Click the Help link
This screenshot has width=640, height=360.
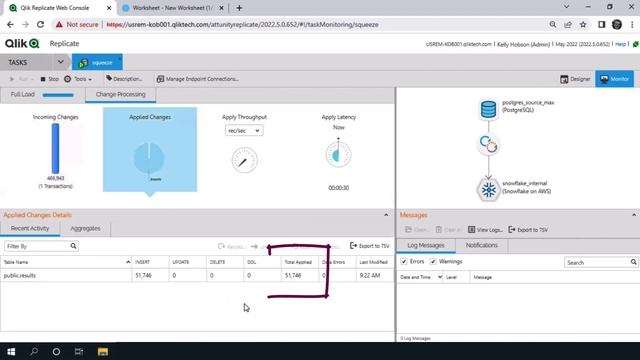click(620, 44)
